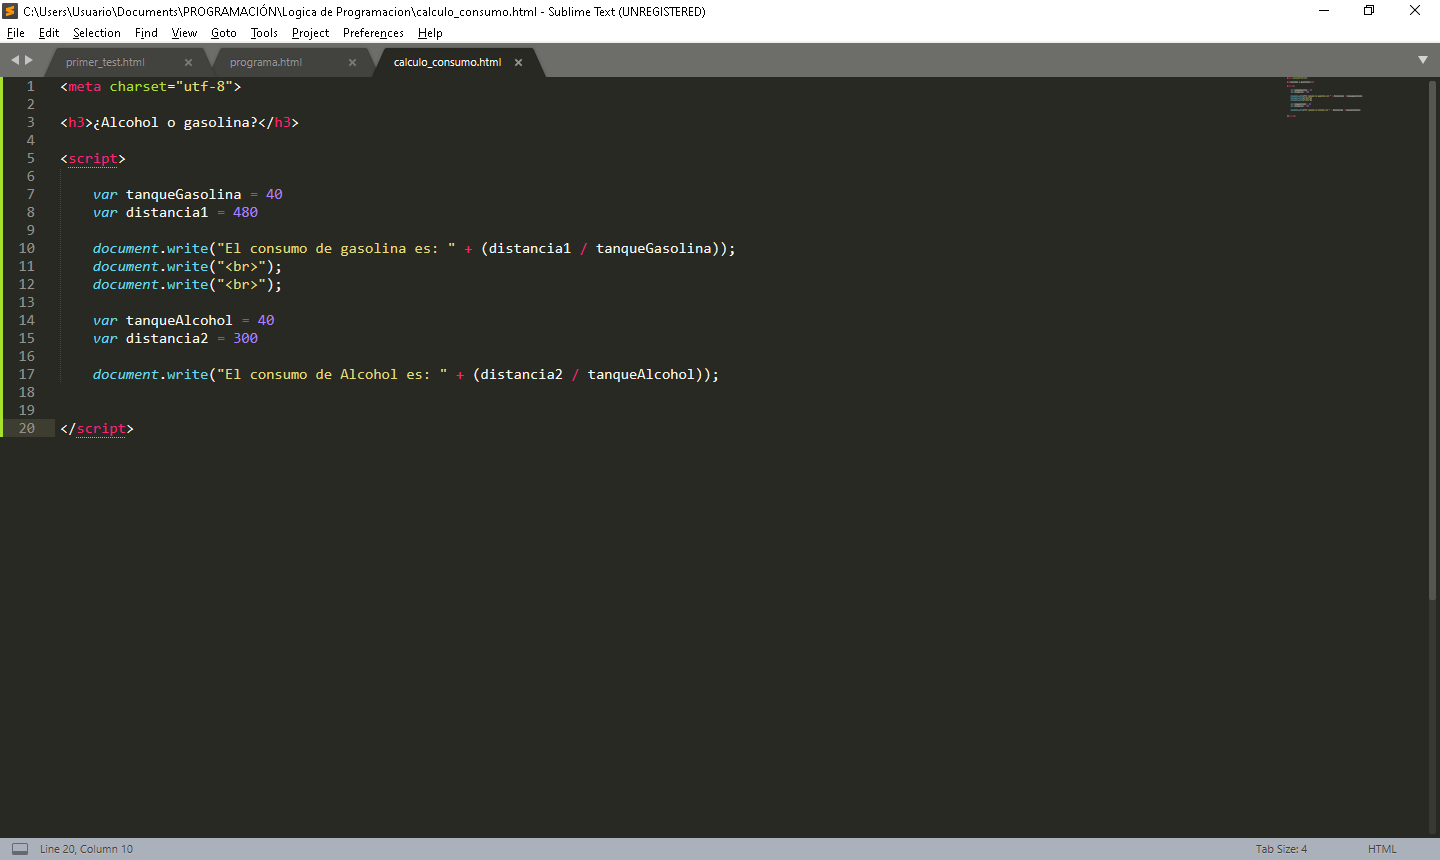This screenshot has width=1440, height=860.
Task: Open the Edit menu
Action: (x=49, y=33)
